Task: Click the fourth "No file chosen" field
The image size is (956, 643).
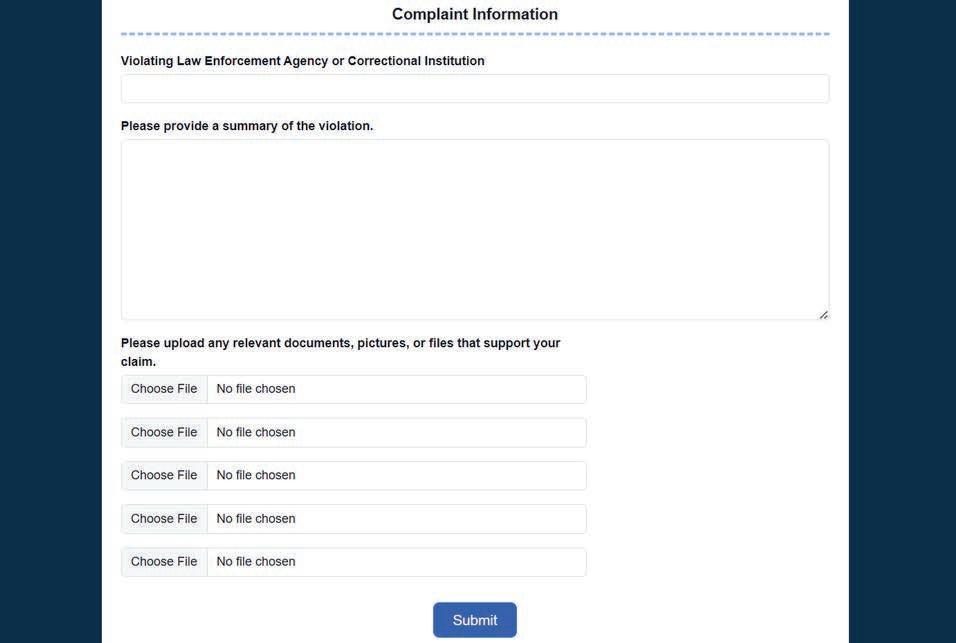Action: (395, 519)
